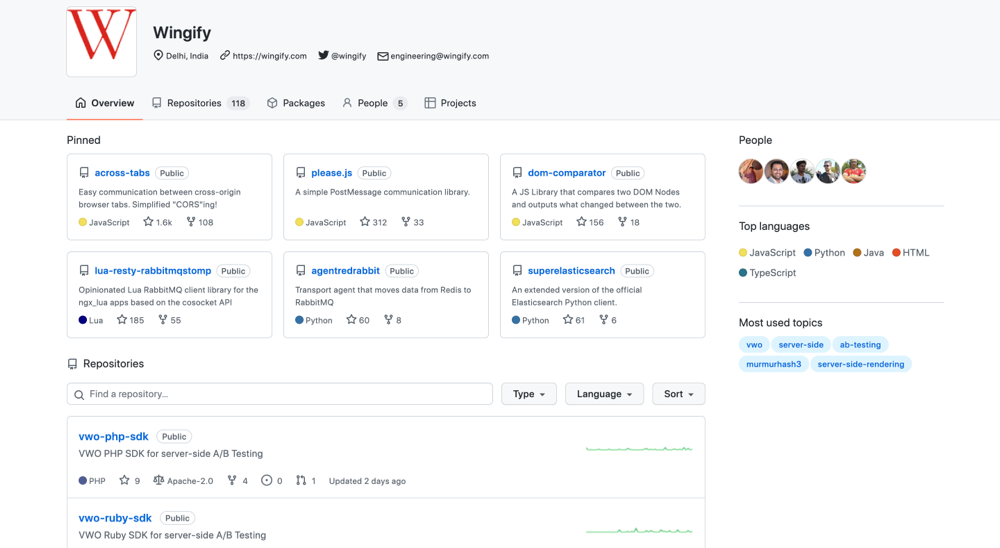Filter by HTML in Top languages

click(x=911, y=253)
